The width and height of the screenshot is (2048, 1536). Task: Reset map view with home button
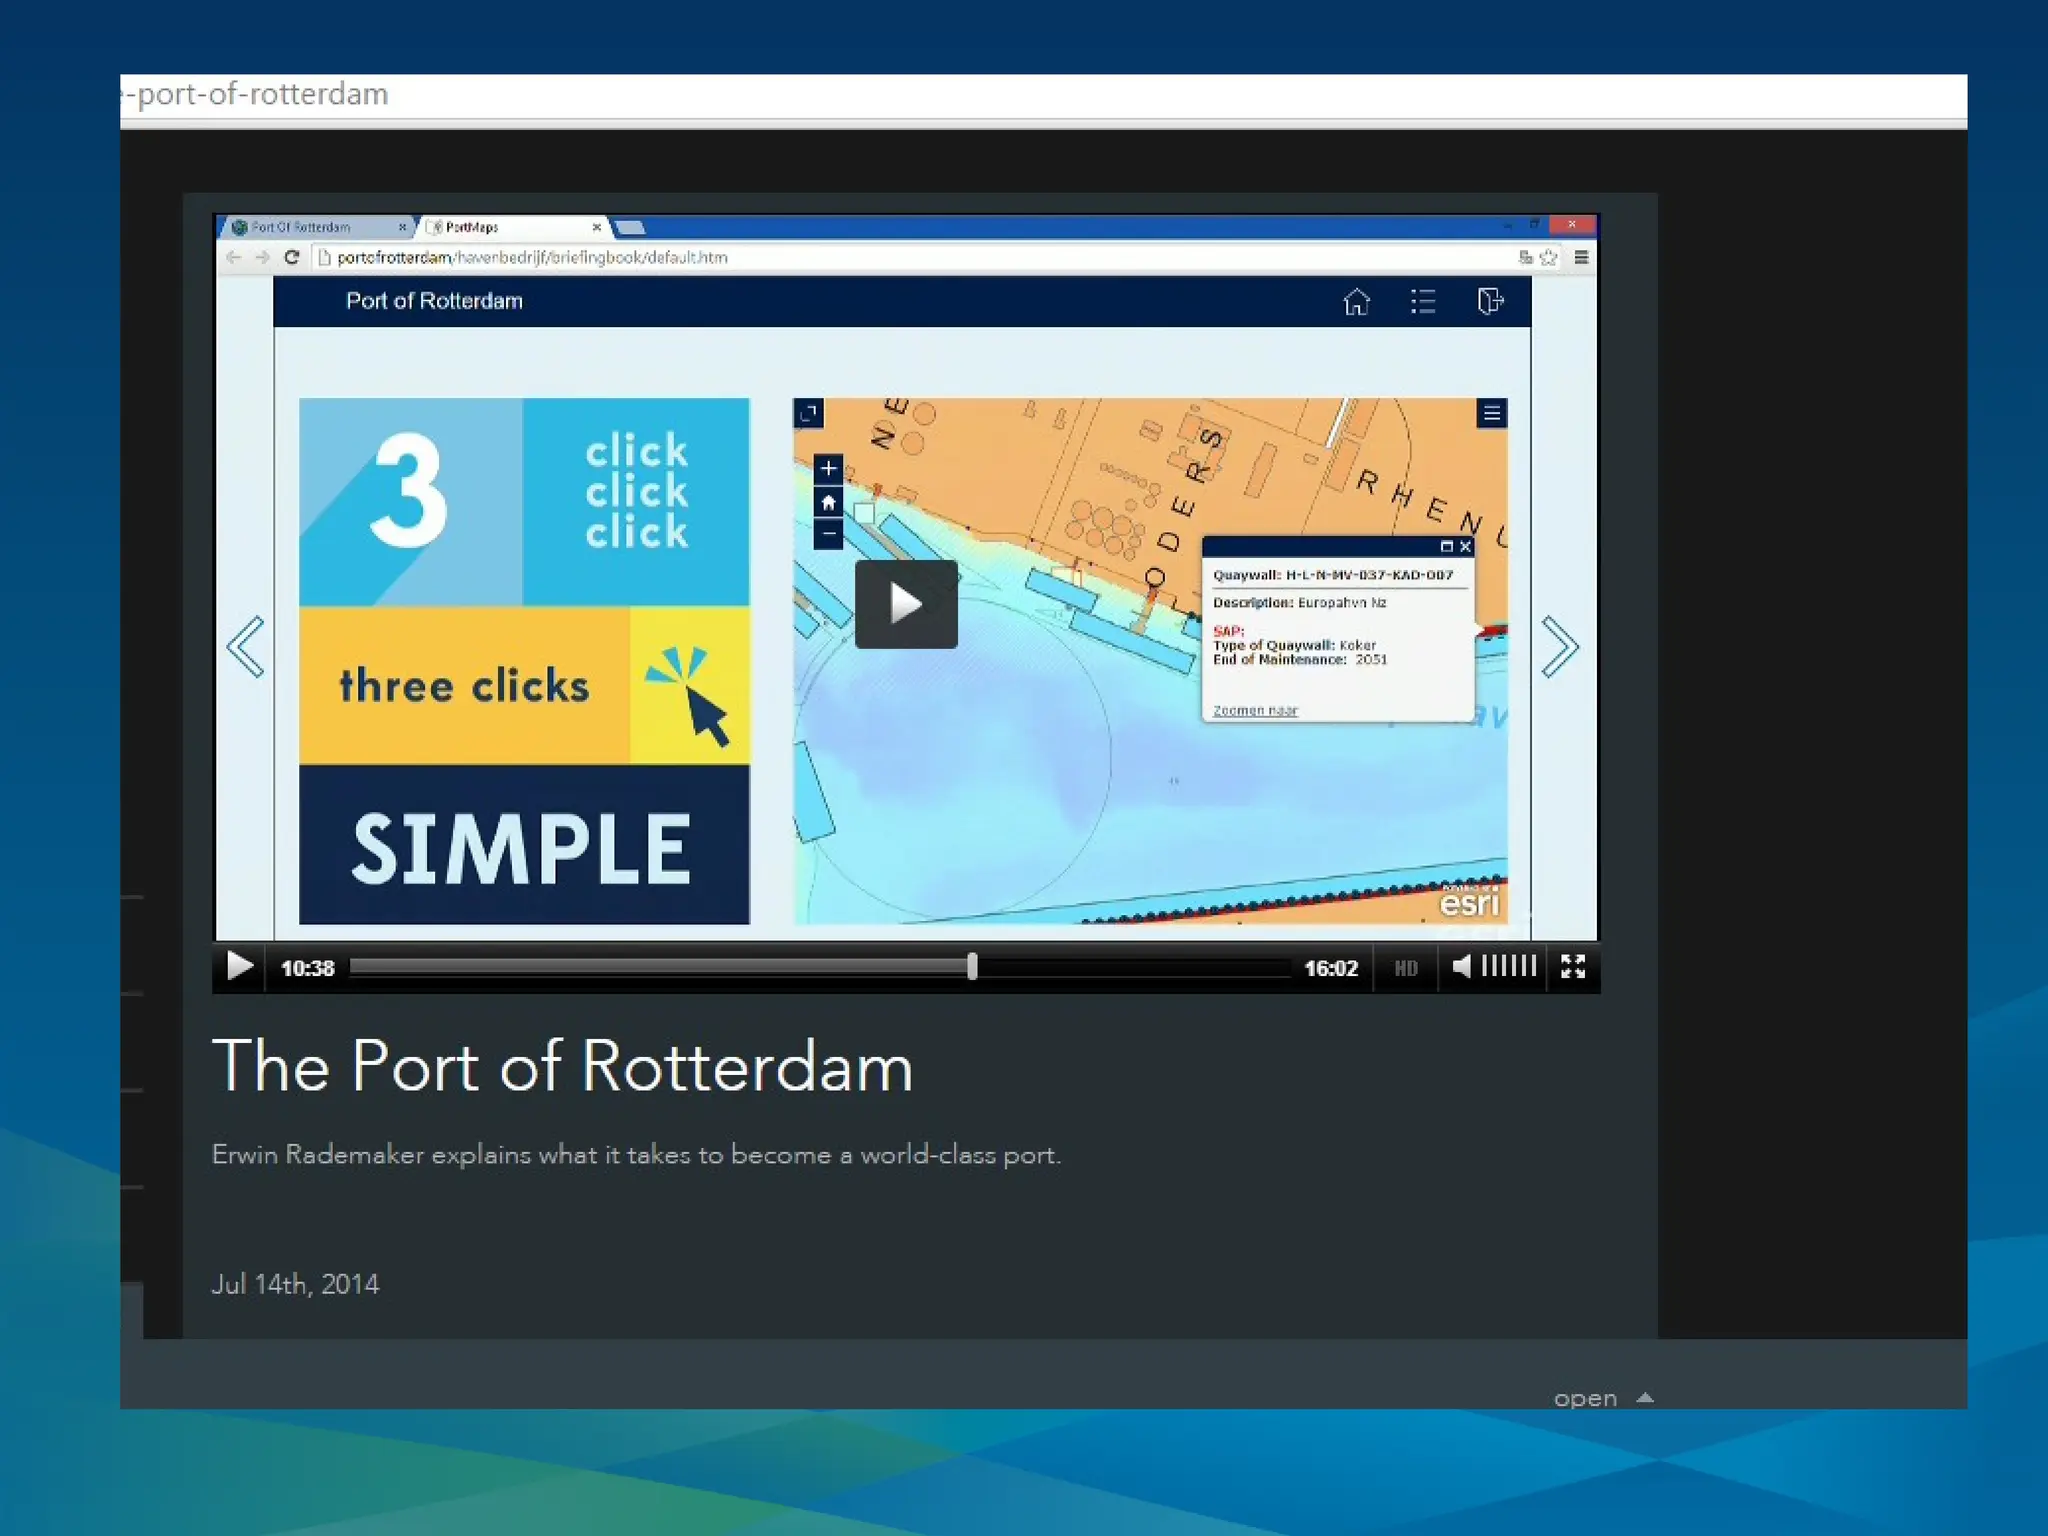828,502
